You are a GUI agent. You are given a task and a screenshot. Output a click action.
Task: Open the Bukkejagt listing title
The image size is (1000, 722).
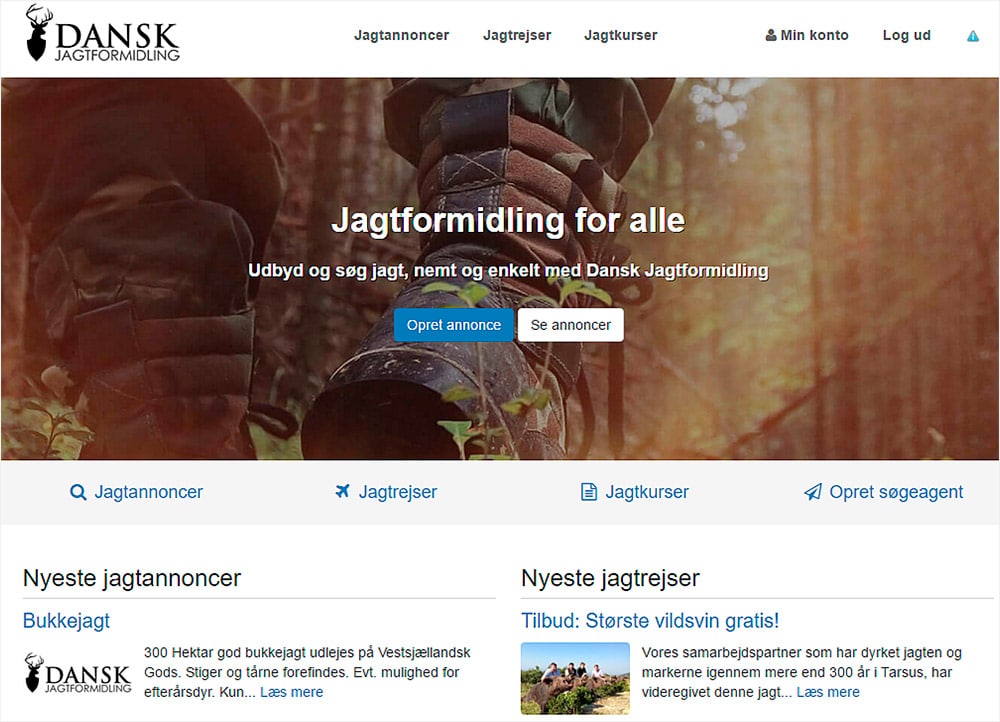tap(66, 621)
